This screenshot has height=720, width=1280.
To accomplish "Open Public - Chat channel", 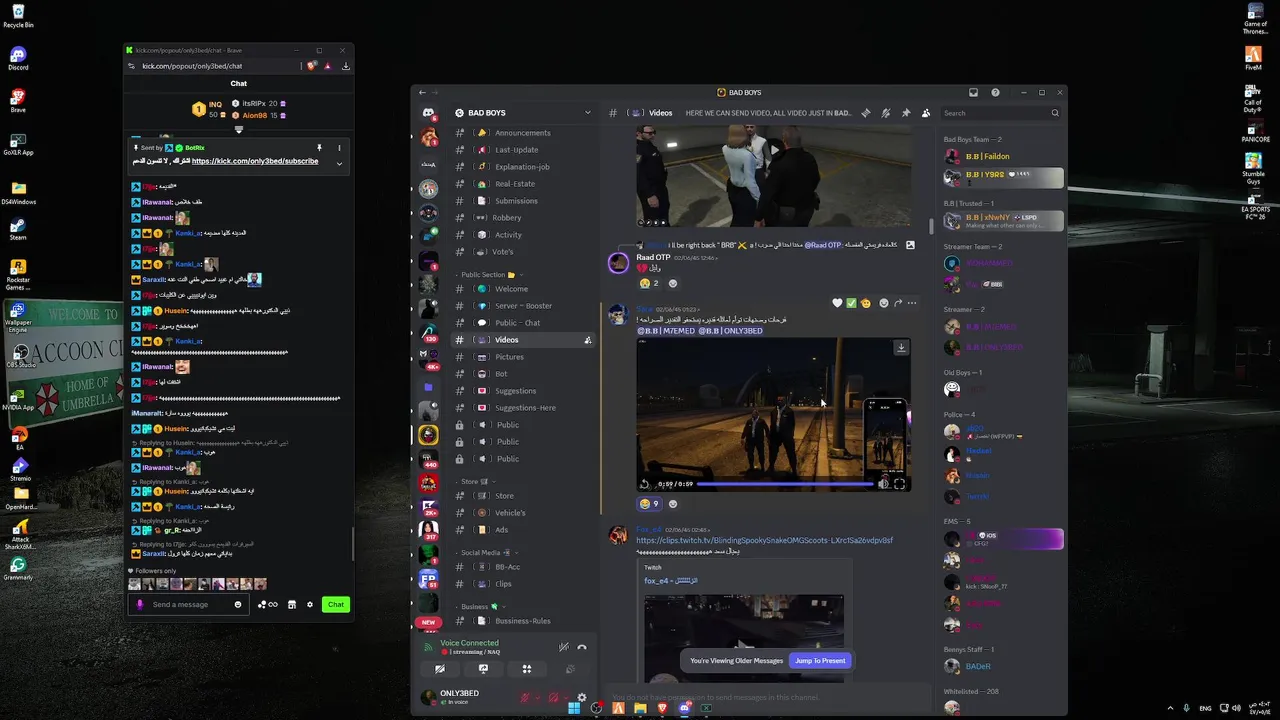I will (x=522, y=323).
